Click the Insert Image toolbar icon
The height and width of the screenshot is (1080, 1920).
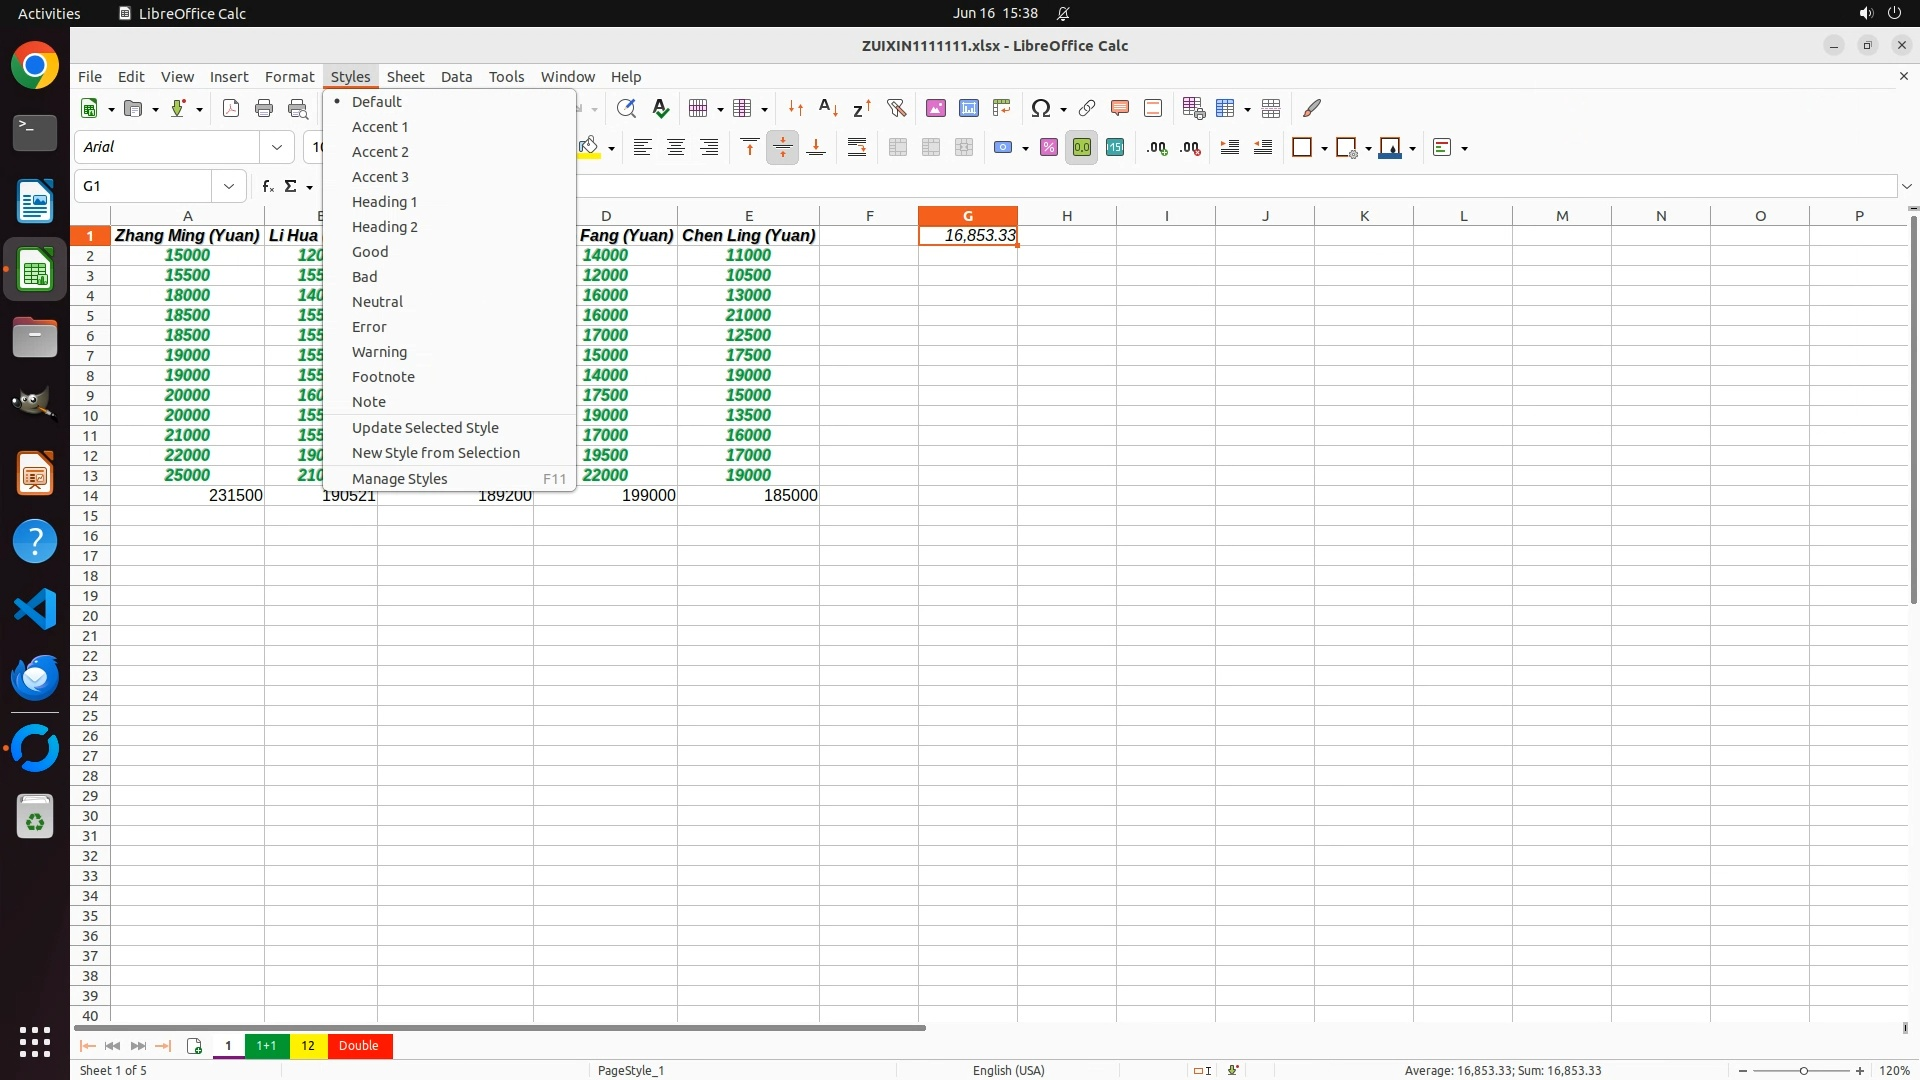[936, 108]
